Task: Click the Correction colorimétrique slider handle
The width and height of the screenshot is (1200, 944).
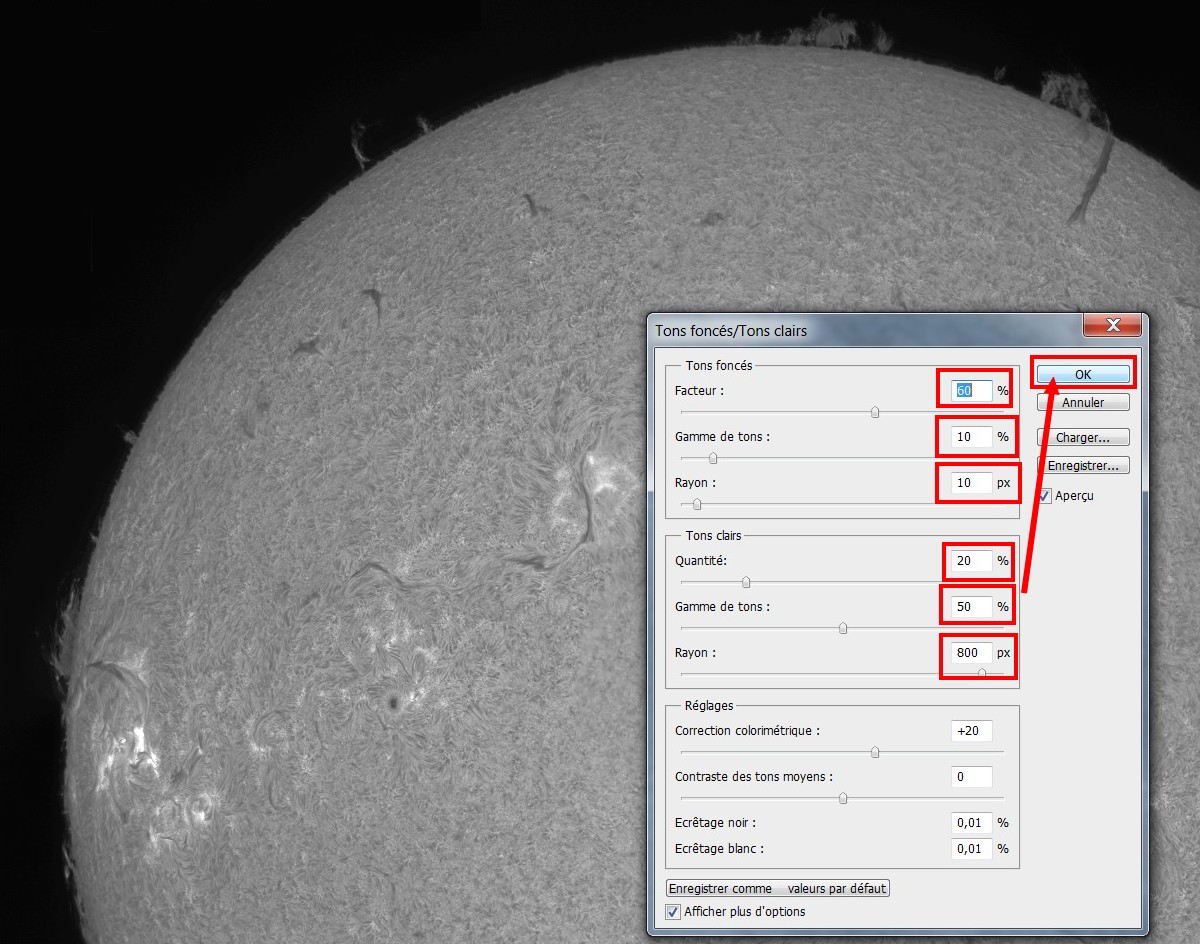Action: tap(875, 752)
